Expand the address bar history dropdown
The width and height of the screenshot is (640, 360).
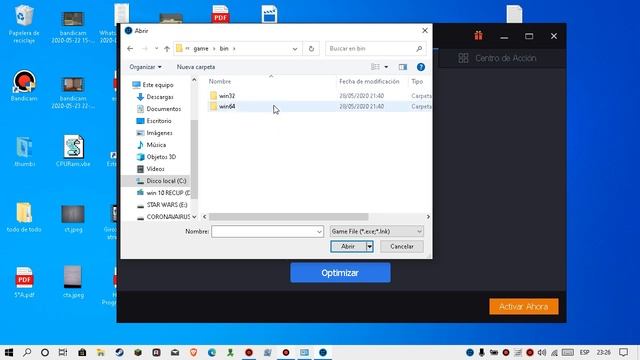[295, 49]
